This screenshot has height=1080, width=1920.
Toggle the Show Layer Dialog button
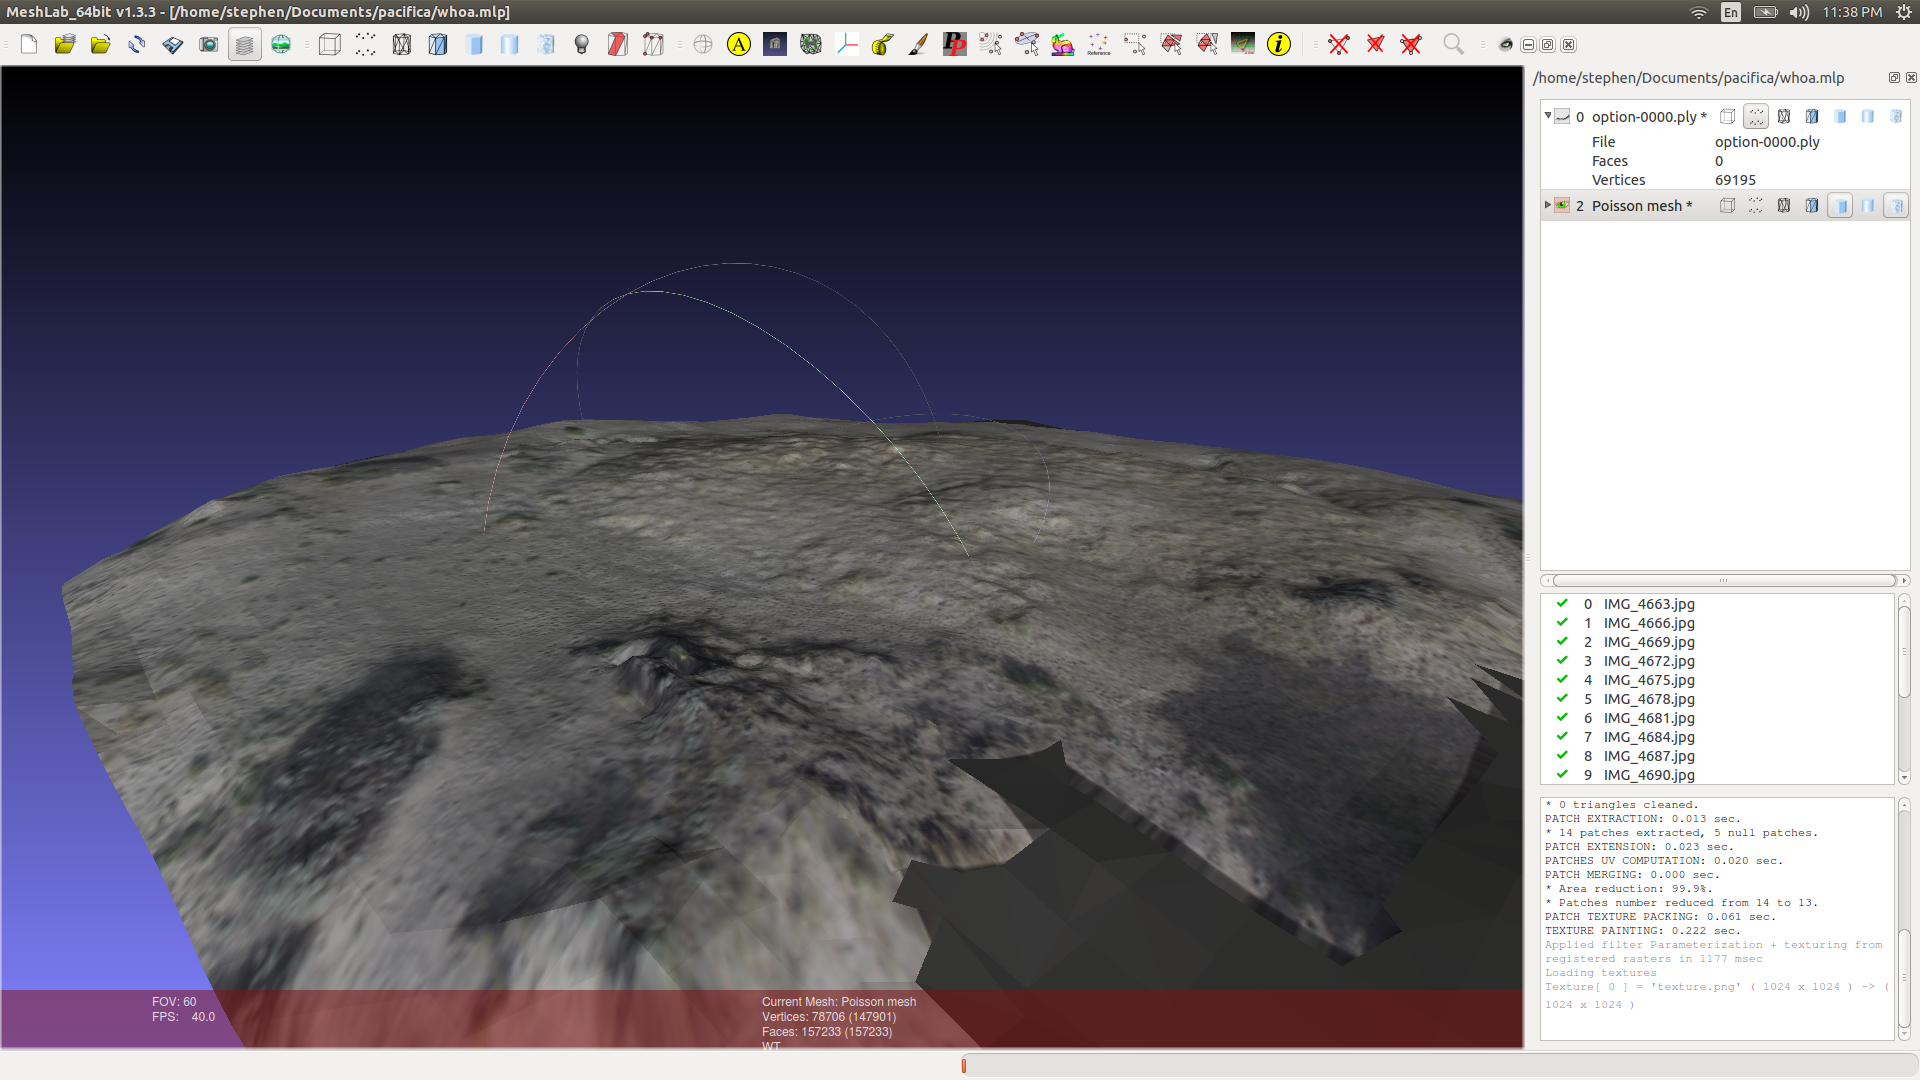[x=244, y=45]
